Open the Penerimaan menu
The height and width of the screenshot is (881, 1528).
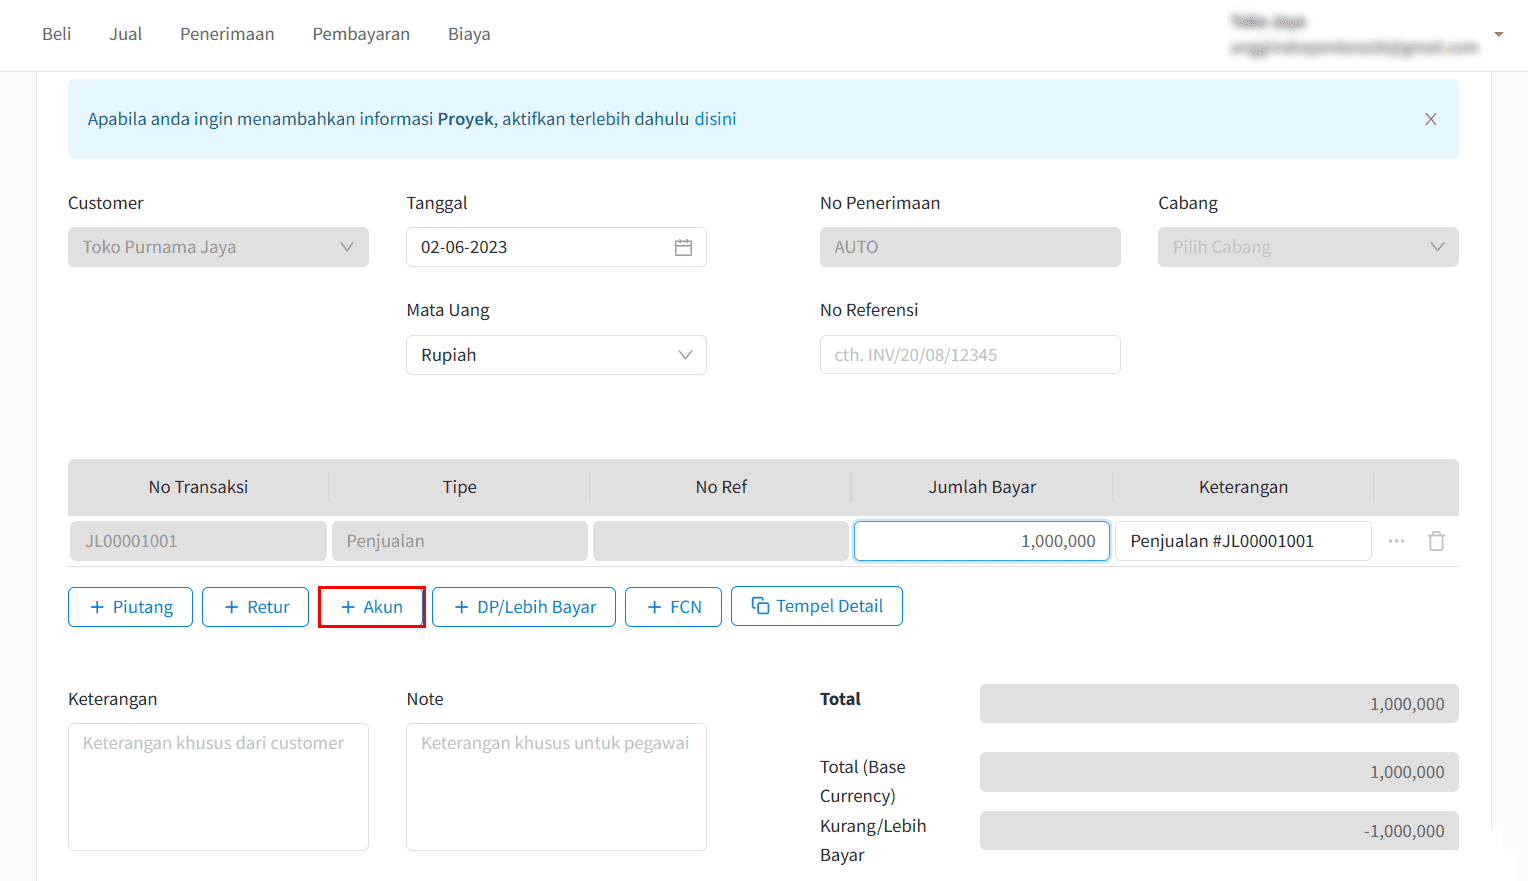click(x=227, y=34)
